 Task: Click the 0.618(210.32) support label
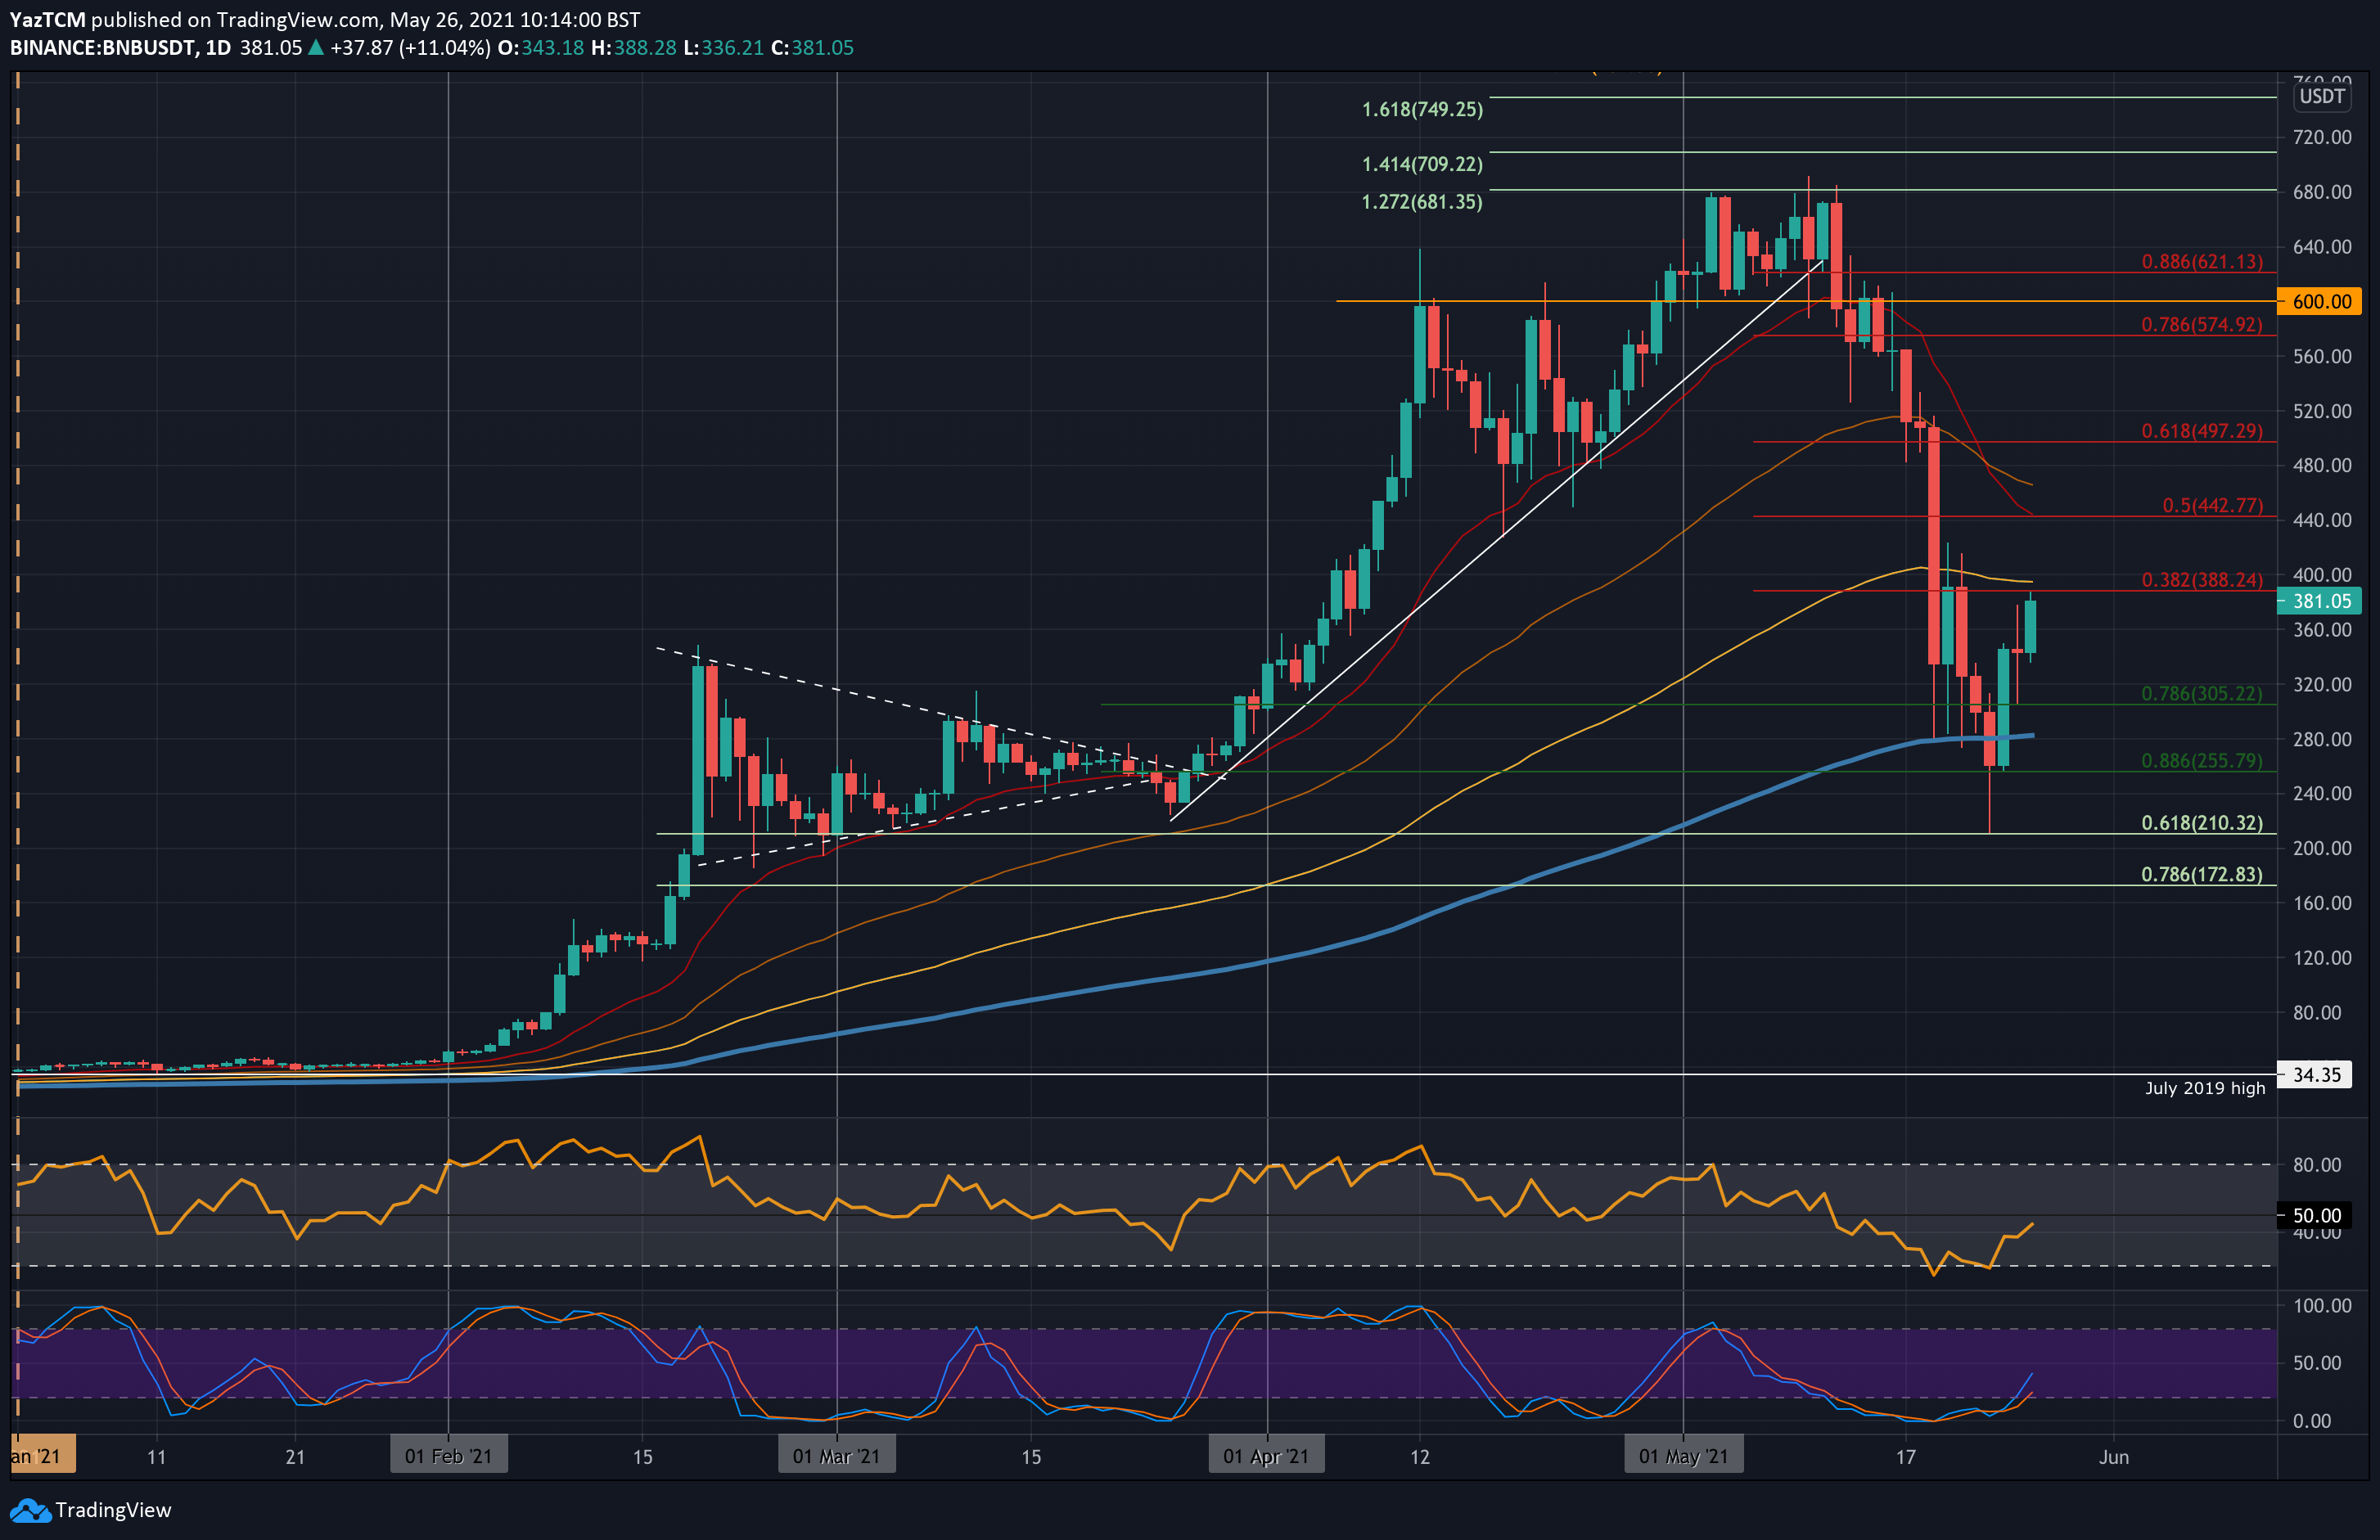pos(2201,823)
